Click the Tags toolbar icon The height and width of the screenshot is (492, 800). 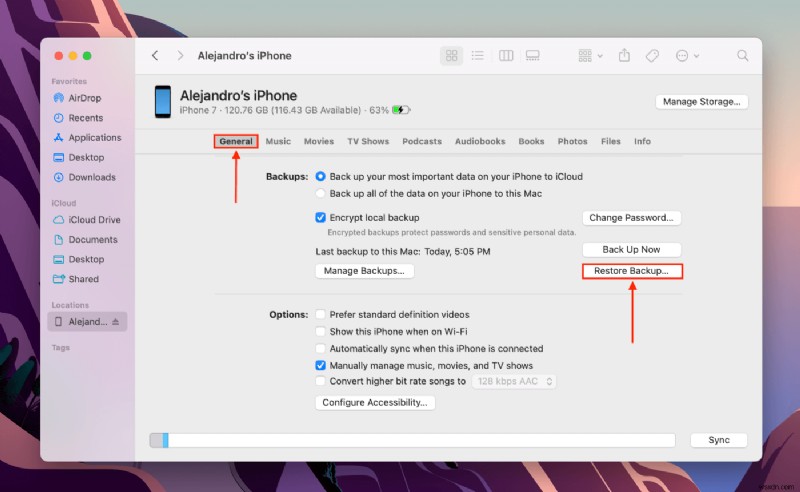click(x=652, y=56)
